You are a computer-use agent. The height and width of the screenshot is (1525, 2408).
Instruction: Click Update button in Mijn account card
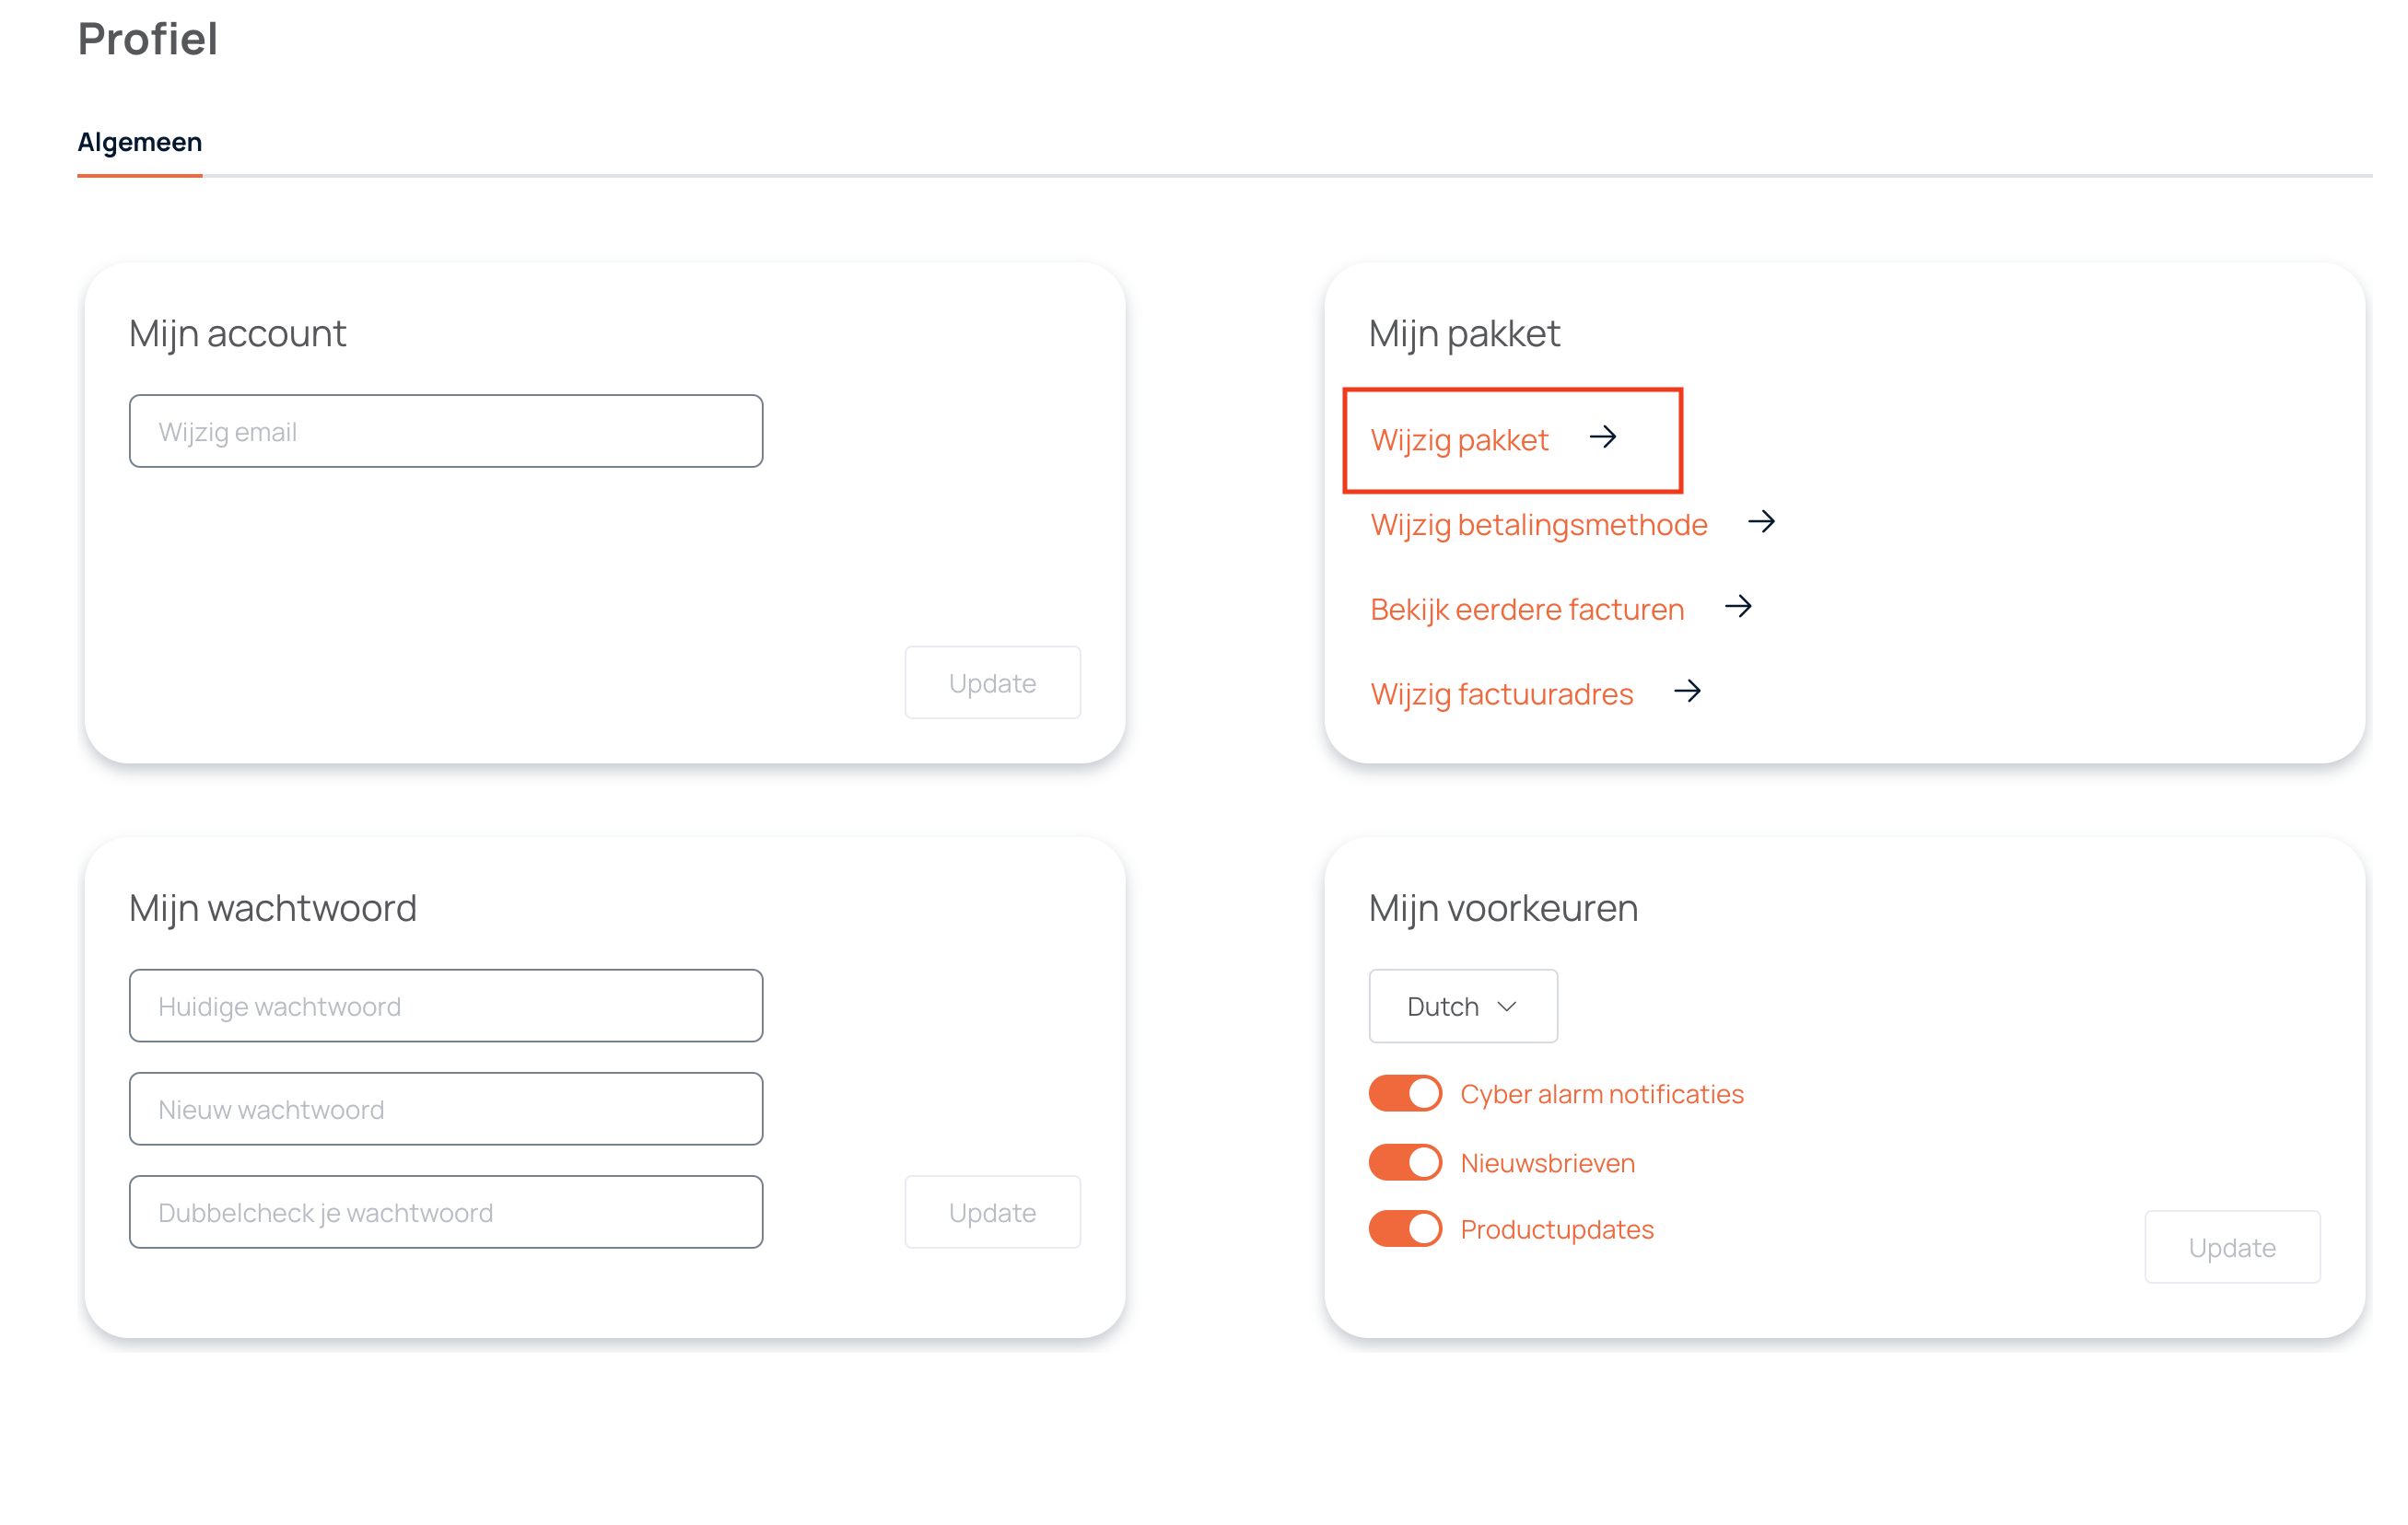[992, 683]
